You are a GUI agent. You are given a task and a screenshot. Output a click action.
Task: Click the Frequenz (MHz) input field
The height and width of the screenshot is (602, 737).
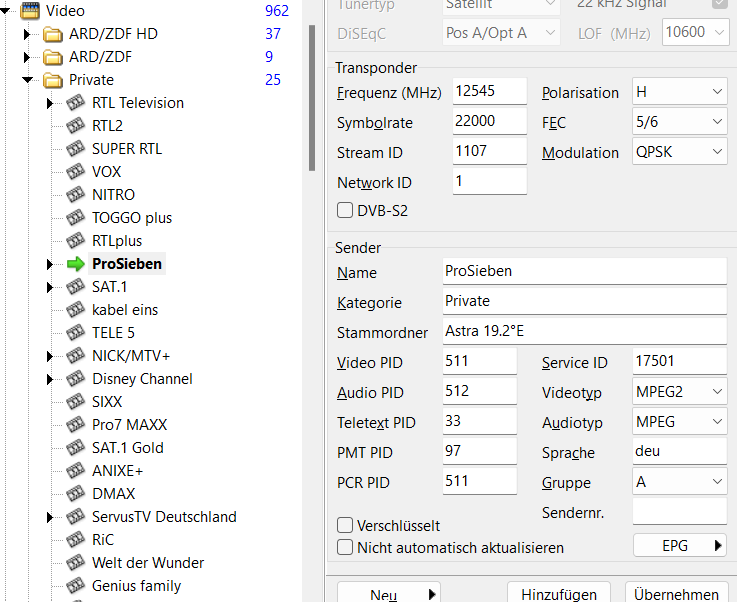point(489,92)
